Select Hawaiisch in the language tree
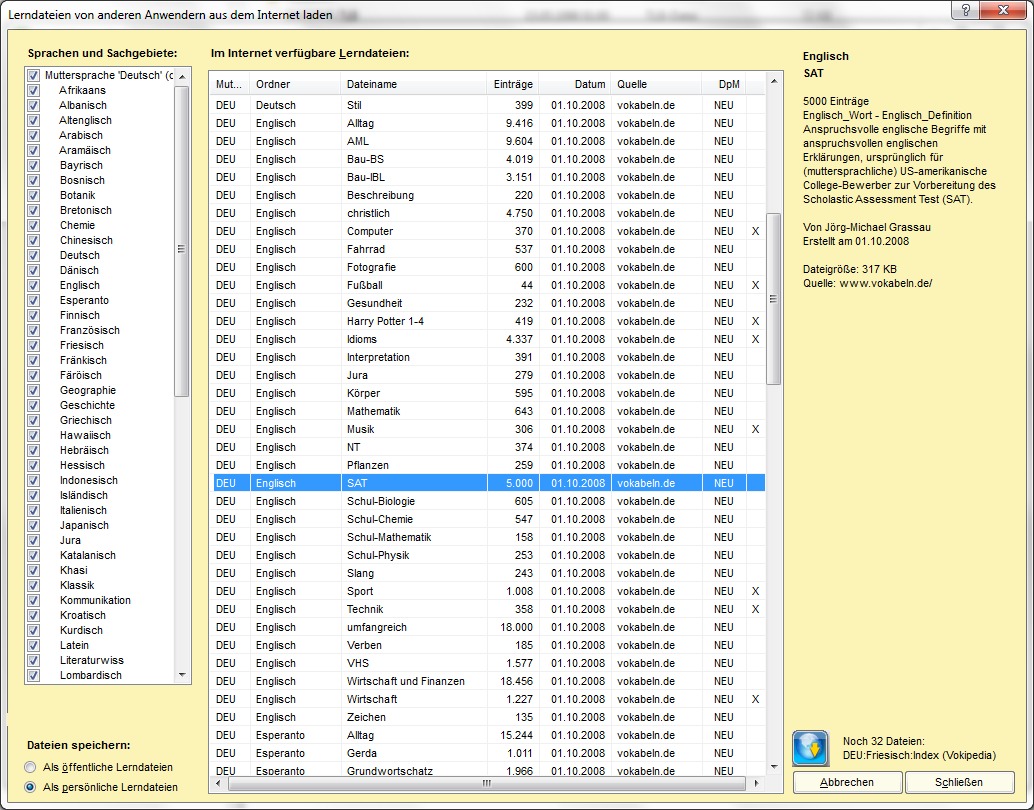This screenshot has height=810, width=1034. pos(85,435)
